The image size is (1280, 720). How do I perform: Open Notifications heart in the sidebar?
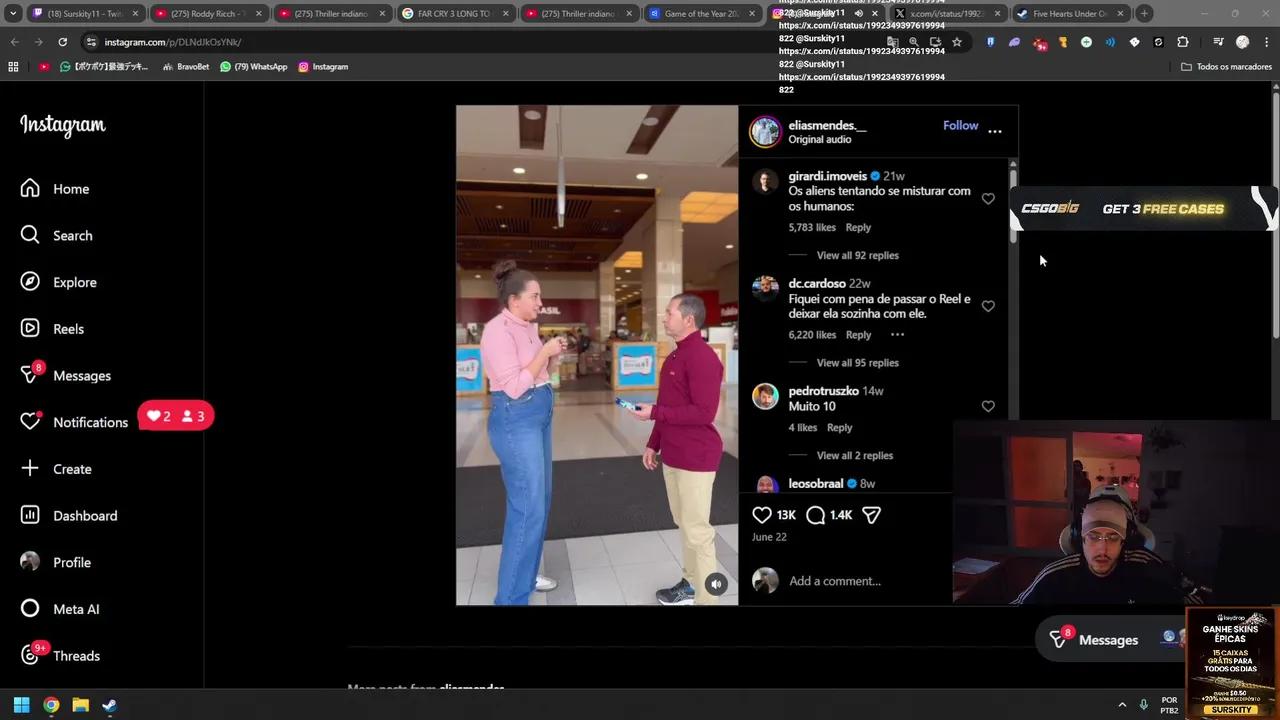point(30,422)
